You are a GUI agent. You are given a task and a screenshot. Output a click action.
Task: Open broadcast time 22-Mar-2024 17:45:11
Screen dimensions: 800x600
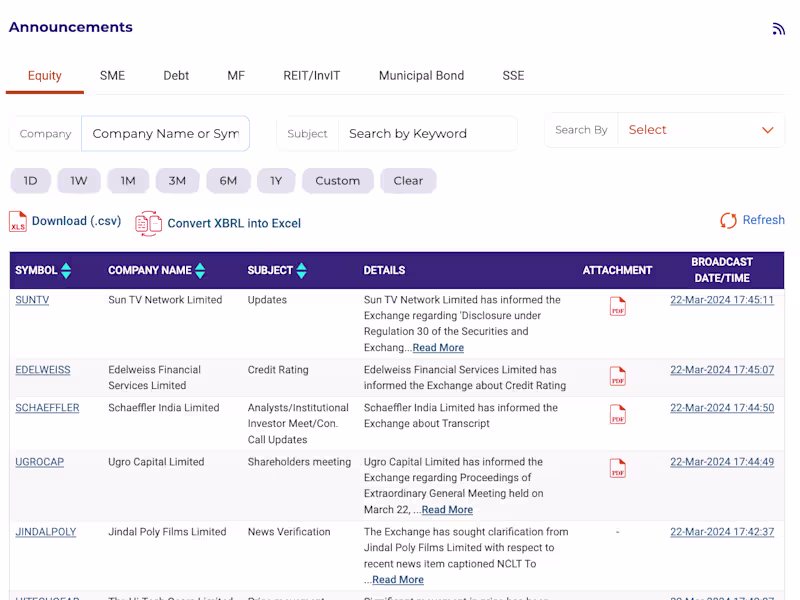click(x=722, y=300)
